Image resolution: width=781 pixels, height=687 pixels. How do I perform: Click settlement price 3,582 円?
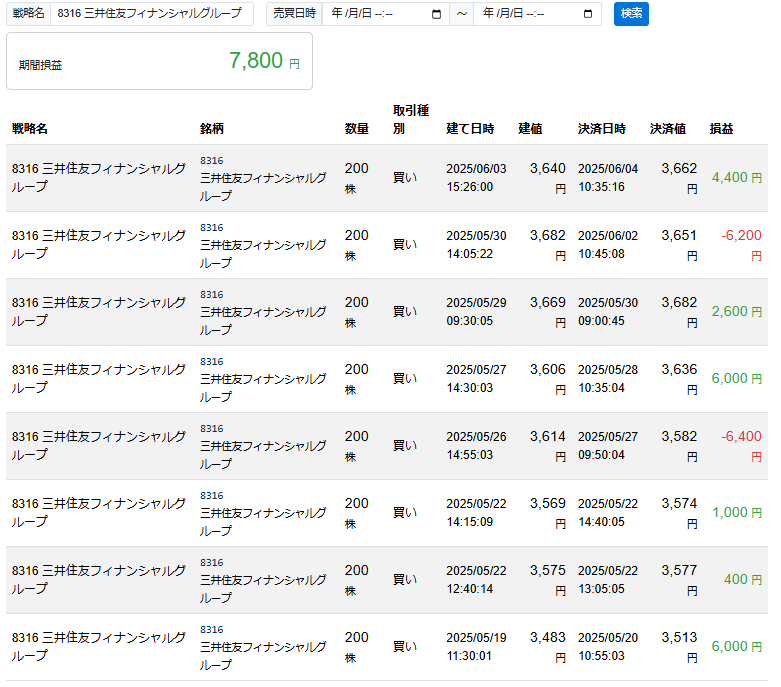tap(679, 446)
